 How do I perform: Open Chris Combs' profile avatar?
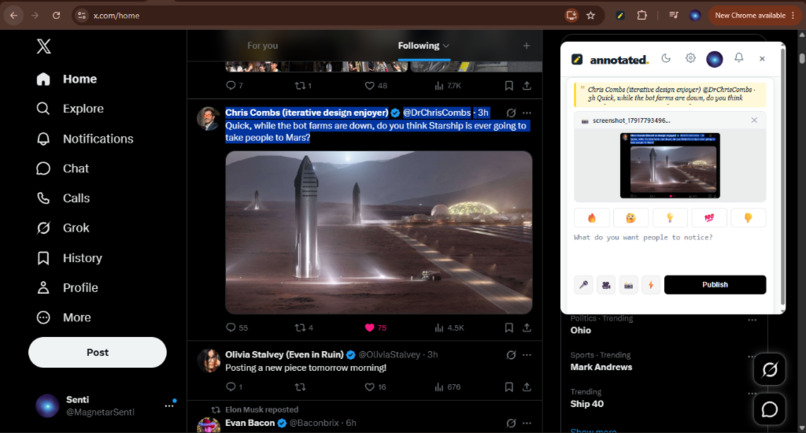(208, 119)
